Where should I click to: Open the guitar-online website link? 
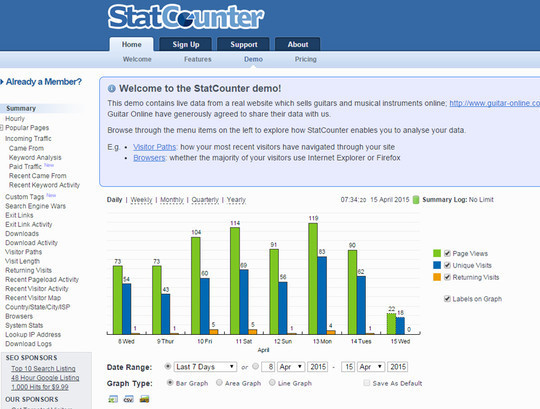(x=495, y=103)
